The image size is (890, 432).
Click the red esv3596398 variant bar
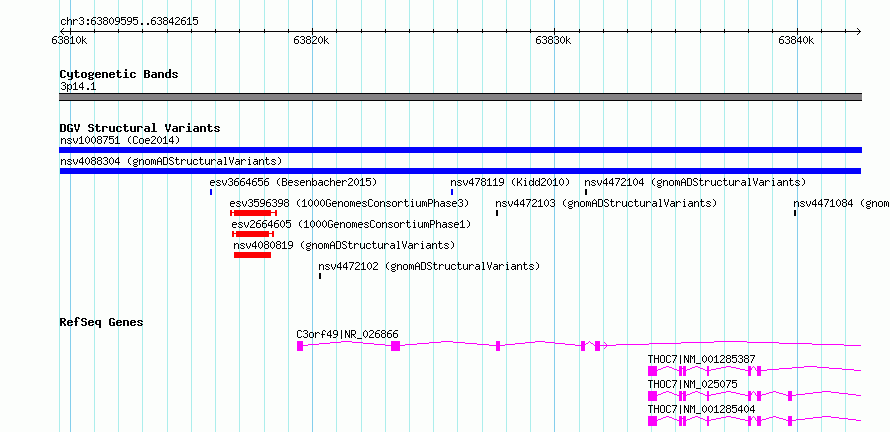click(253, 213)
